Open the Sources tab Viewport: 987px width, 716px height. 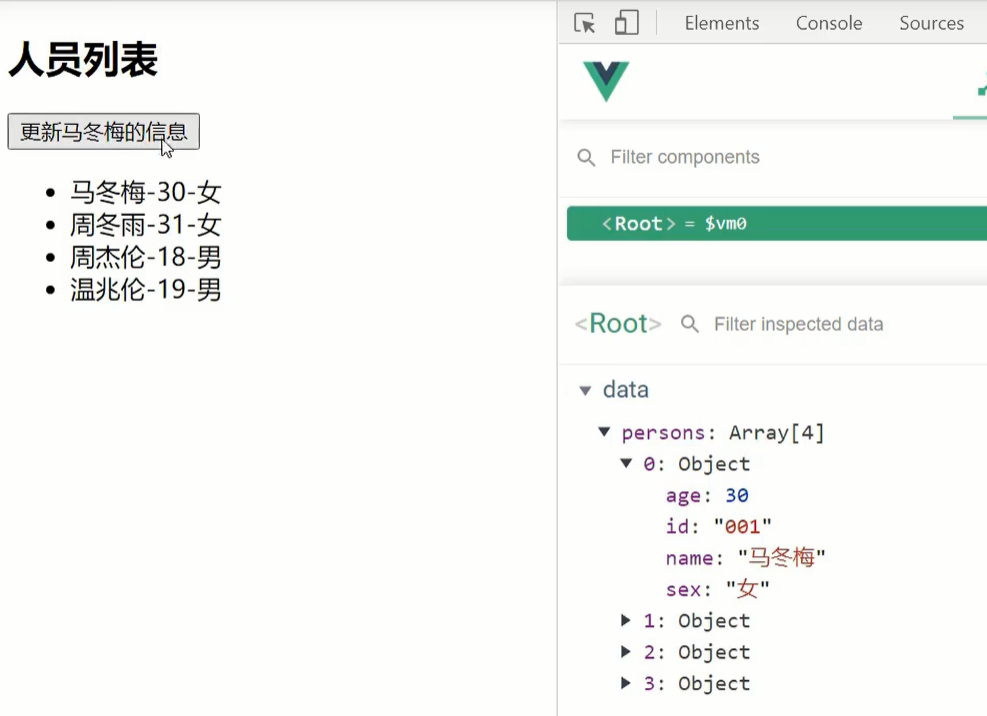(932, 23)
